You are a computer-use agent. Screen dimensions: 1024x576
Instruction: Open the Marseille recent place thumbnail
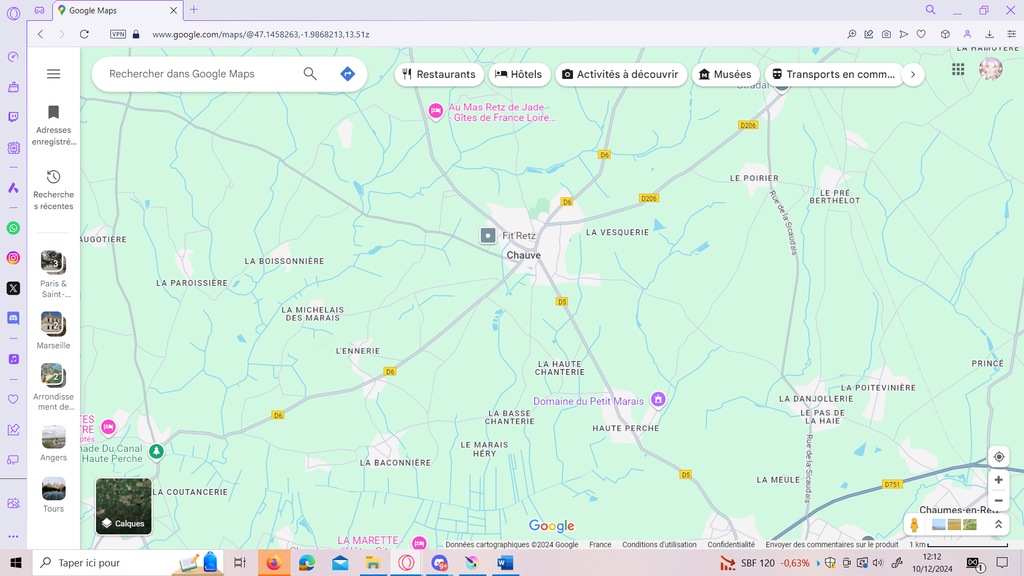53,323
